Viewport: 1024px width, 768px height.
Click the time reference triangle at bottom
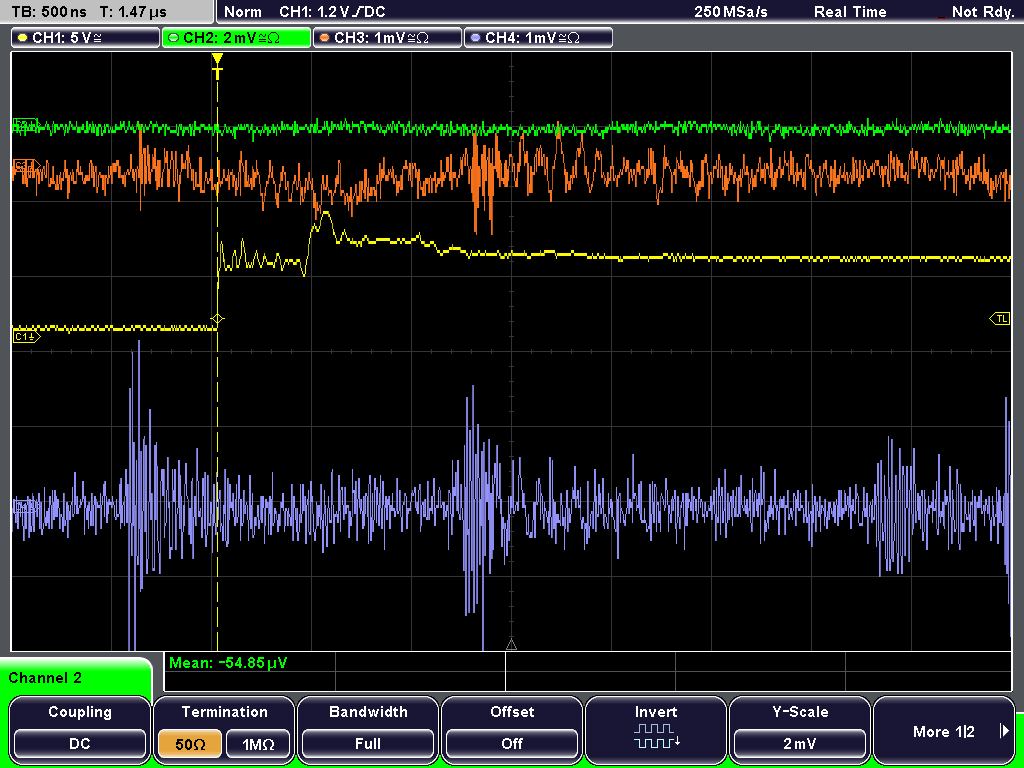511,645
